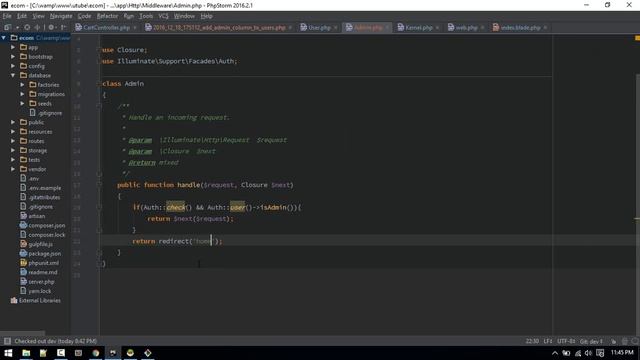Click the read-only lock icon in status bar

click(x=613, y=341)
